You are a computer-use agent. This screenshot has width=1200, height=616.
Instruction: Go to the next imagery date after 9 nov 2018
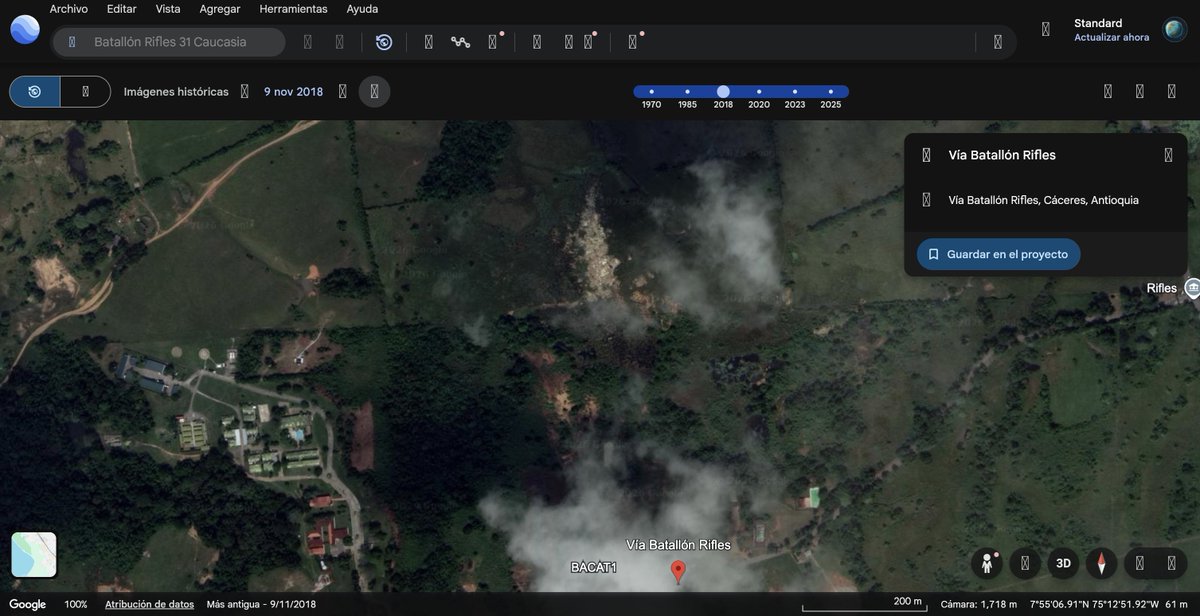tap(342, 91)
